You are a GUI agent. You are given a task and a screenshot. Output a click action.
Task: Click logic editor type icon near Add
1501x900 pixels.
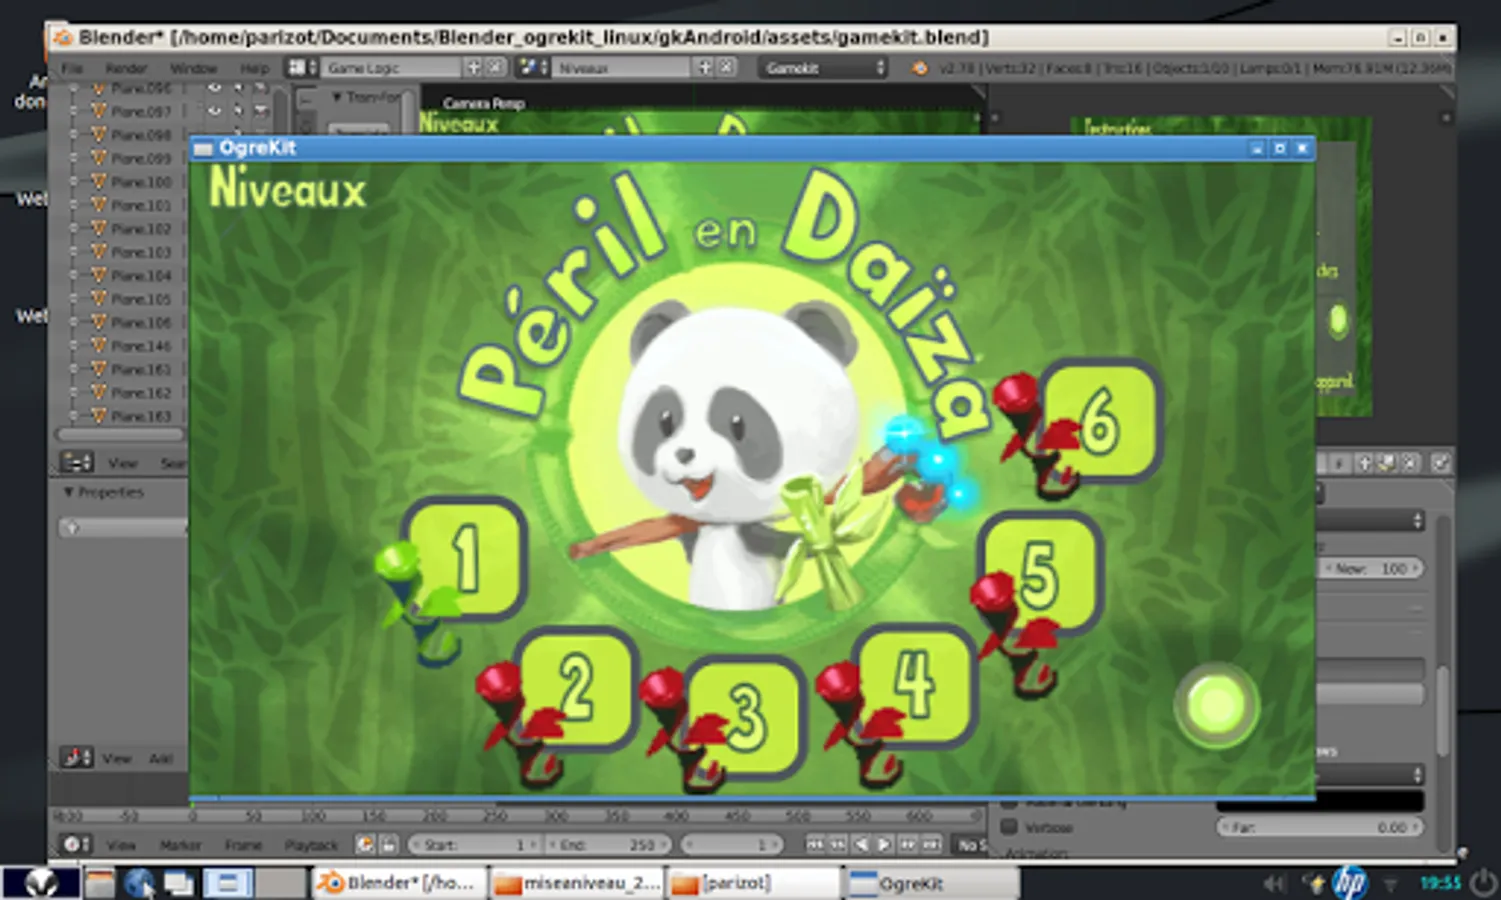(x=76, y=758)
